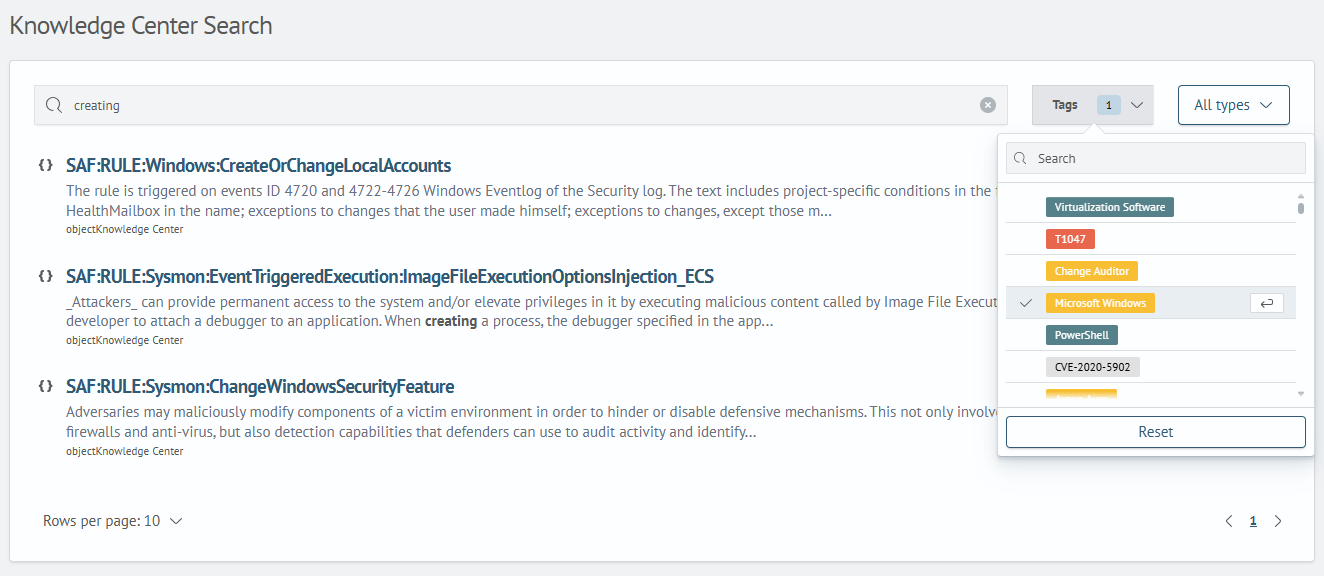
Task: Open SAF:RULE:Sysmon:EventTriggeredExecution:ImageFileExecutionOptionsInjection_ECS result
Action: [x=390, y=276]
